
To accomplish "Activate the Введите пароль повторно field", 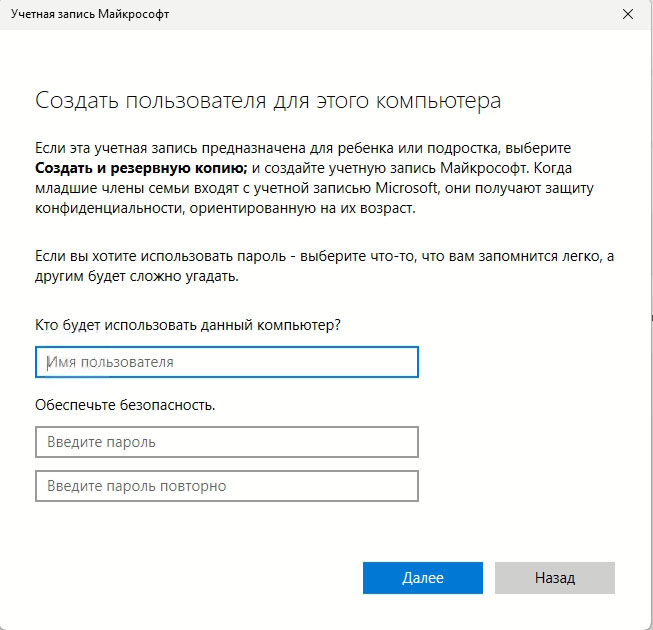I will 227,486.
